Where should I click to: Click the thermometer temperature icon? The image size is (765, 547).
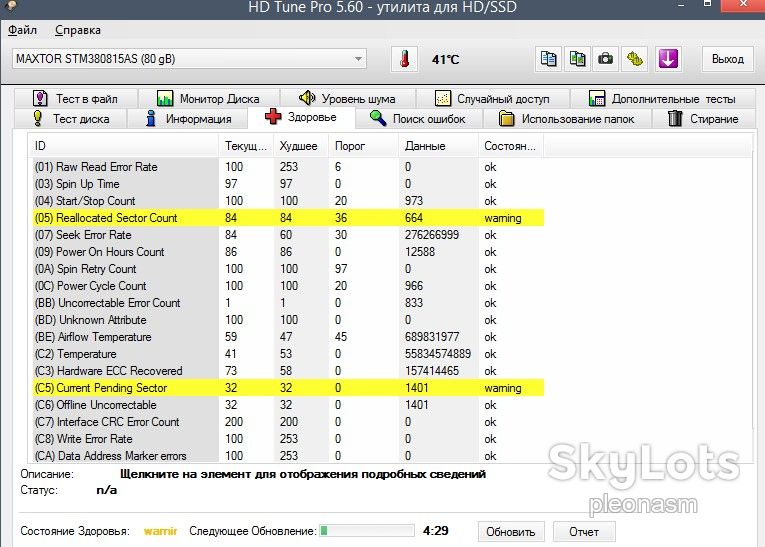tap(404, 59)
